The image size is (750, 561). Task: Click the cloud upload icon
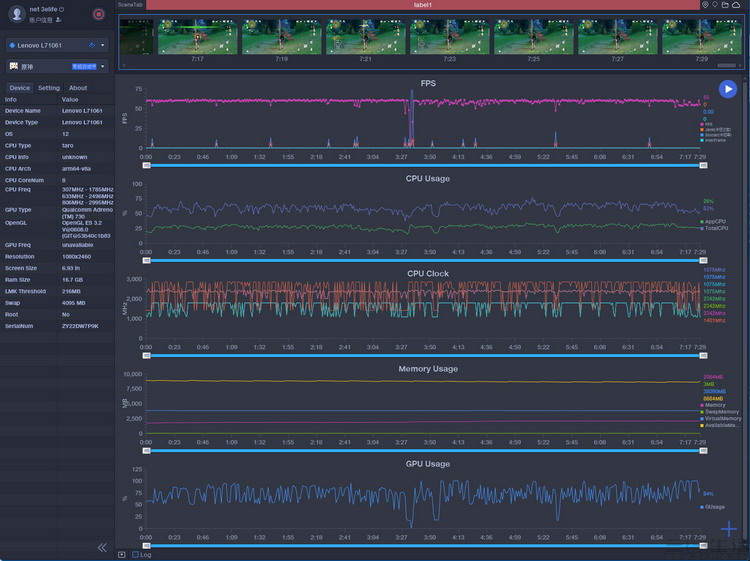pyautogui.click(x=736, y=5)
